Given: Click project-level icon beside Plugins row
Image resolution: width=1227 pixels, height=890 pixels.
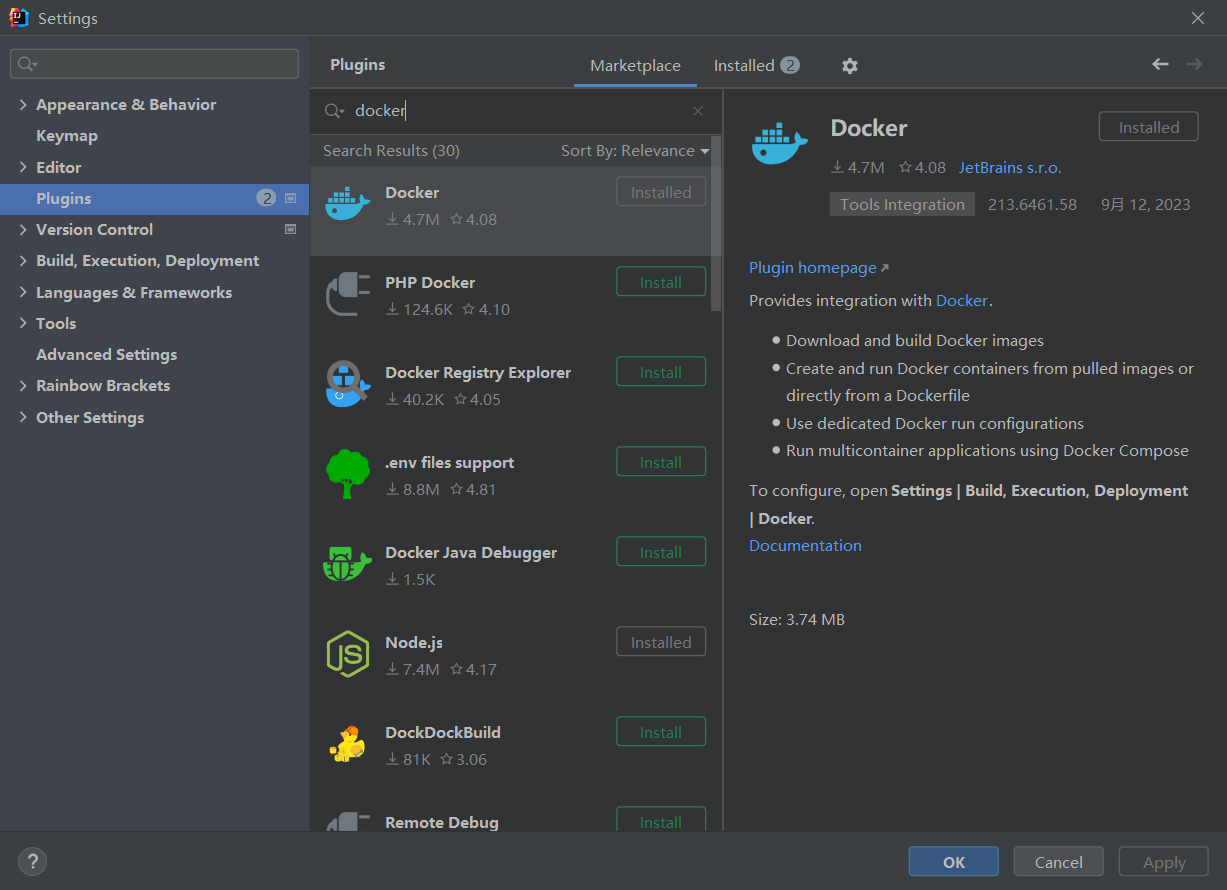Looking at the screenshot, I should [291, 198].
